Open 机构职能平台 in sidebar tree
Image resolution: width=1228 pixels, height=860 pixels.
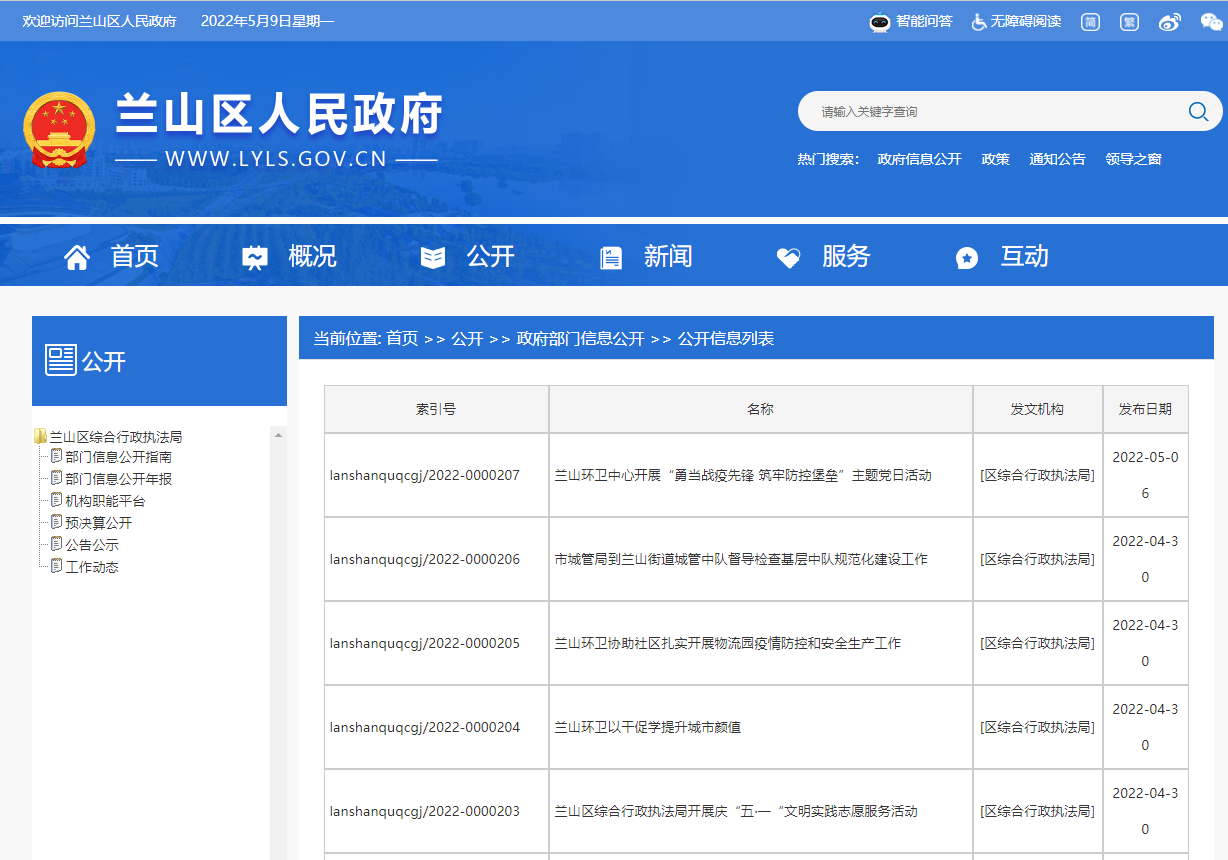click(105, 501)
